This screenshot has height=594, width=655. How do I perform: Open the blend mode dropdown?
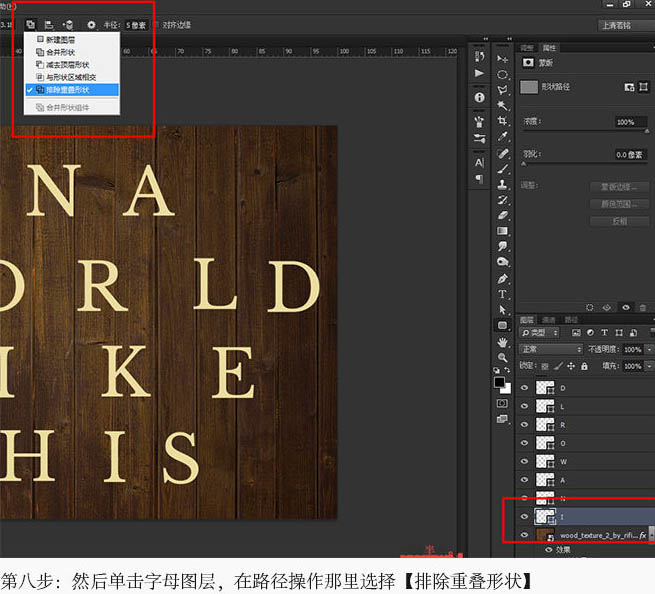551,349
